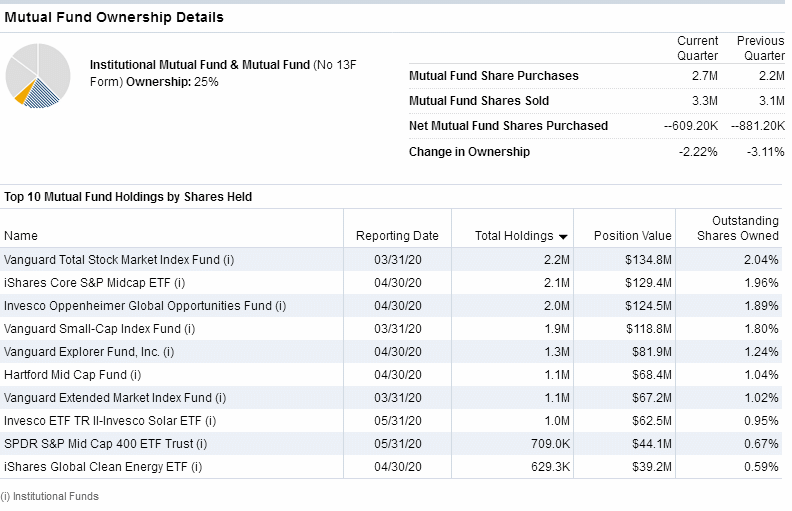Click Mutual Fund Share Purchases label

click(x=493, y=76)
